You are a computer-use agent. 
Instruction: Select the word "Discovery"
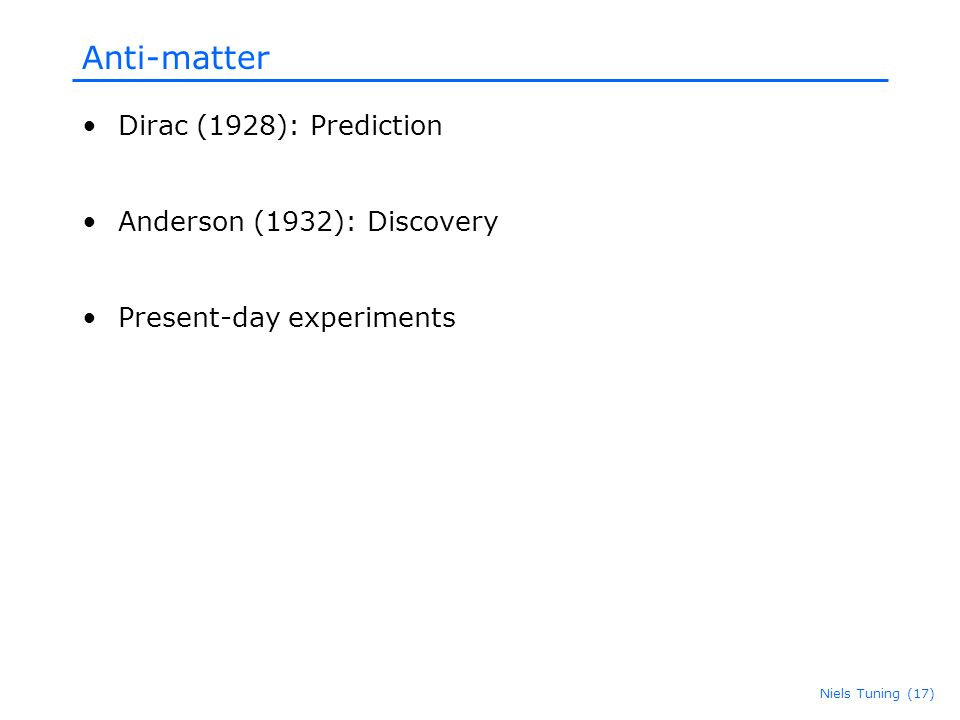[x=433, y=223]
